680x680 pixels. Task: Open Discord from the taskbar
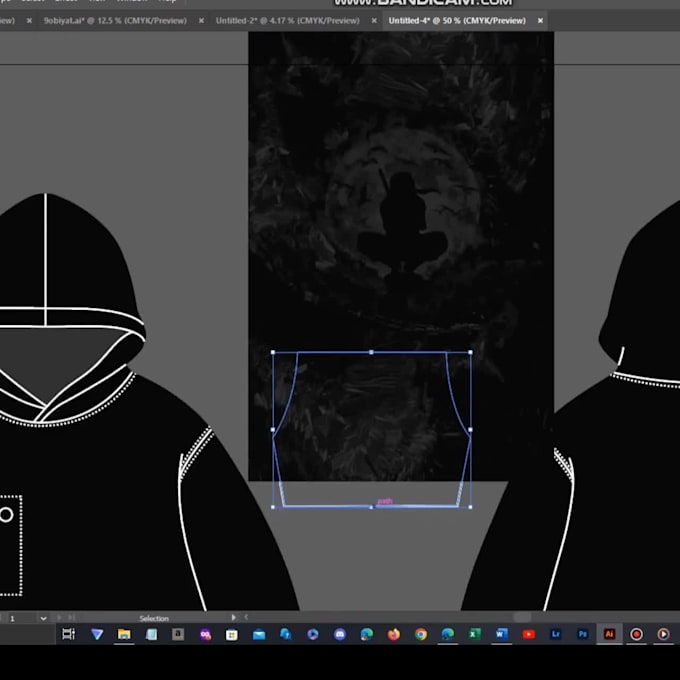tap(340, 634)
